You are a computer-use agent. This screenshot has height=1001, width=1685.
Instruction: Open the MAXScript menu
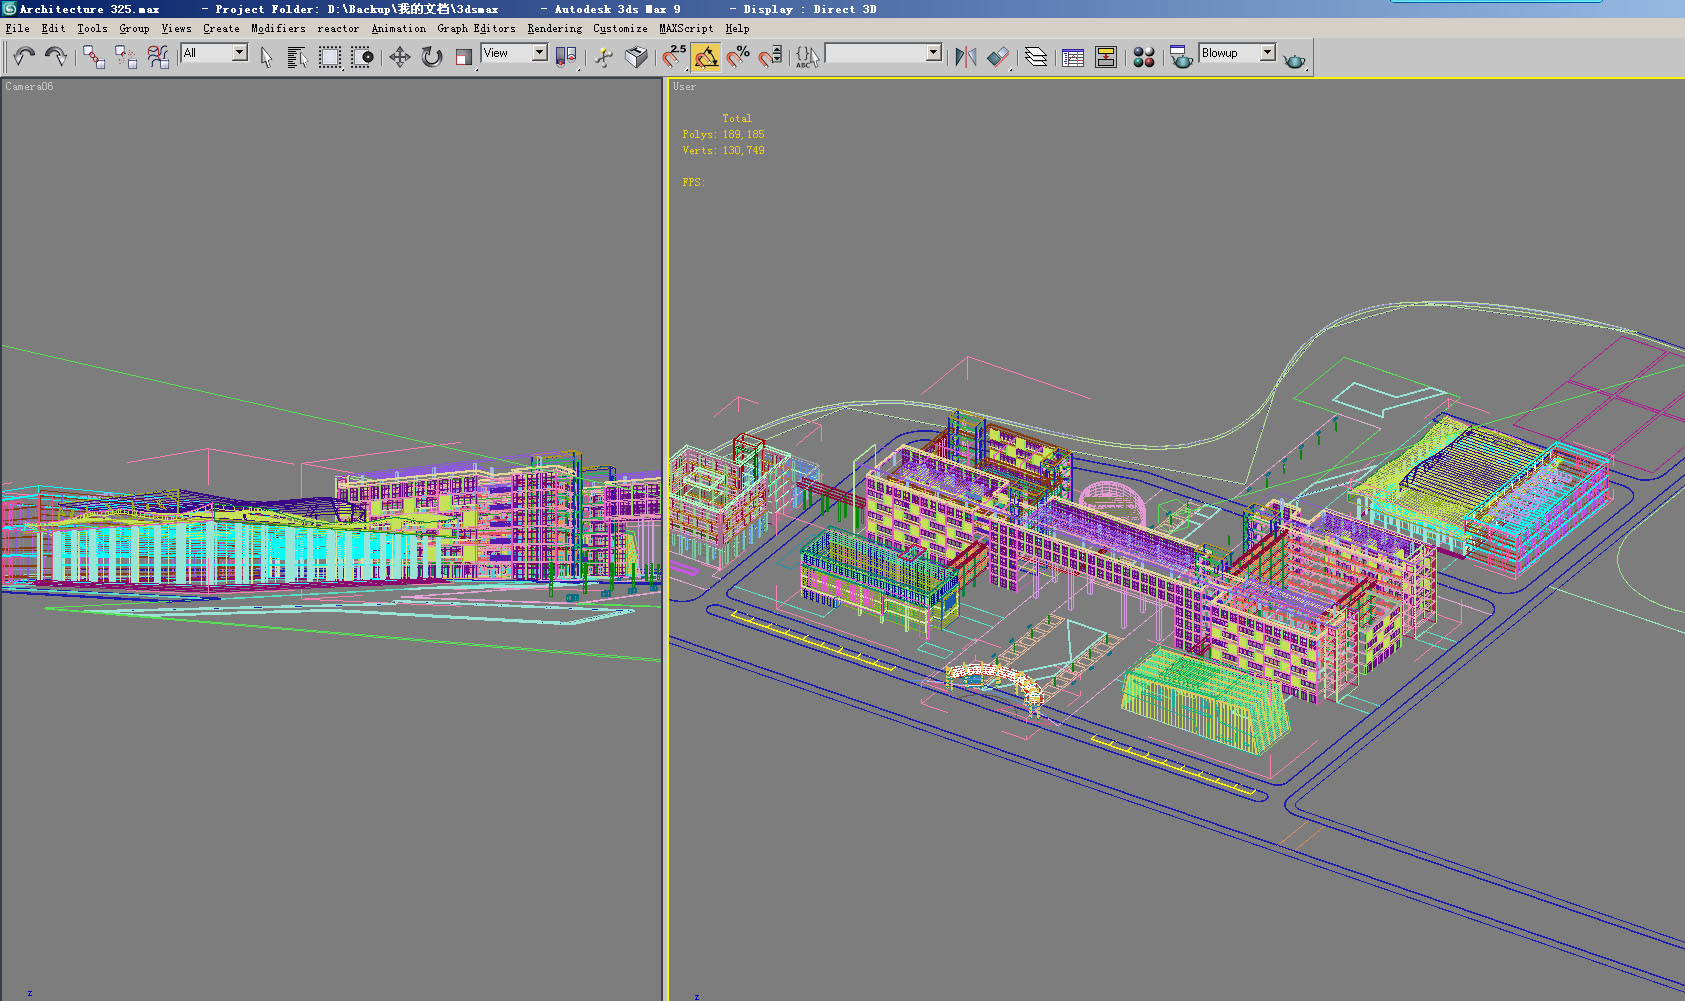[x=686, y=29]
